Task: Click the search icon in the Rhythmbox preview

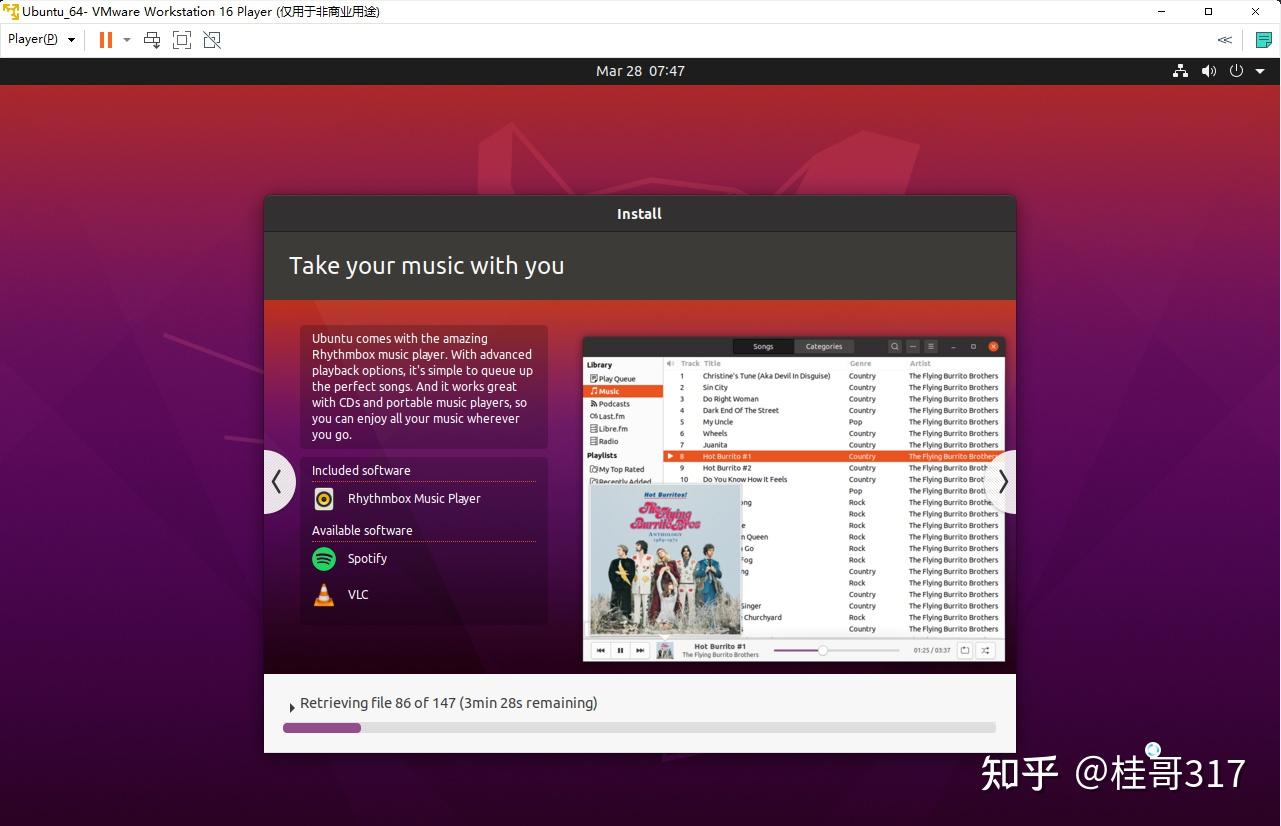Action: [895, 347]
